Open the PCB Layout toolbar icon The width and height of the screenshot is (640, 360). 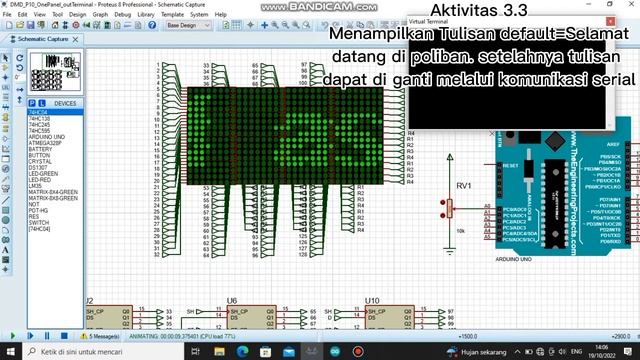[76, 25]
